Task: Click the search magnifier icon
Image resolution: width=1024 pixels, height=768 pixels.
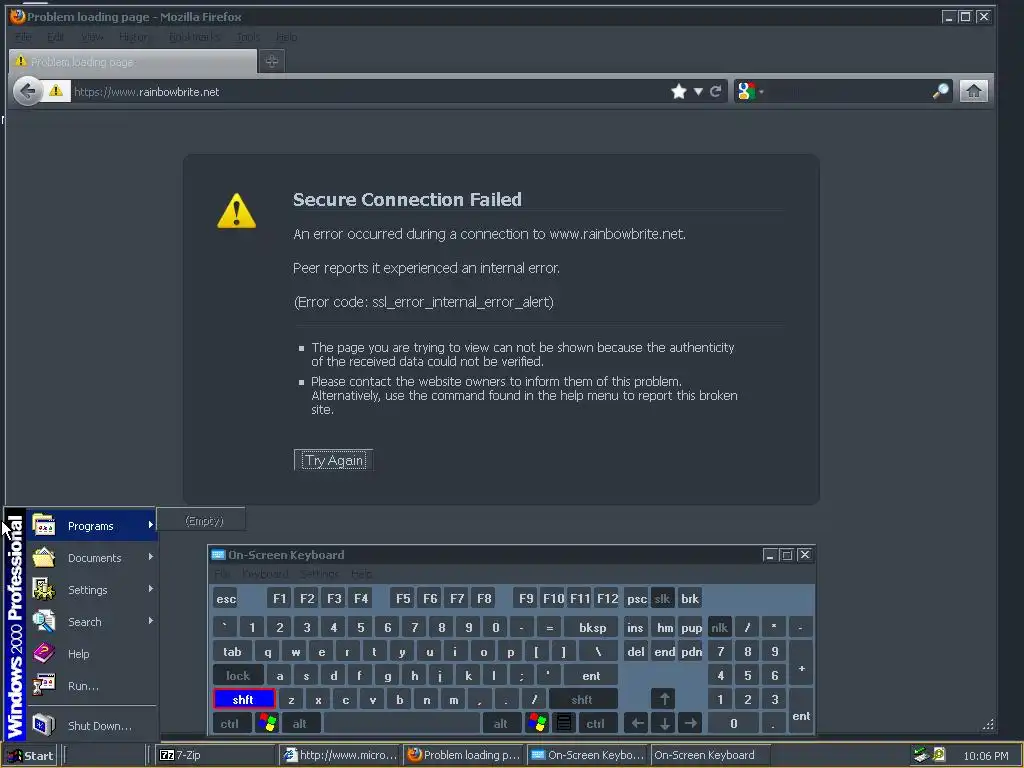Action: [940, 91]
